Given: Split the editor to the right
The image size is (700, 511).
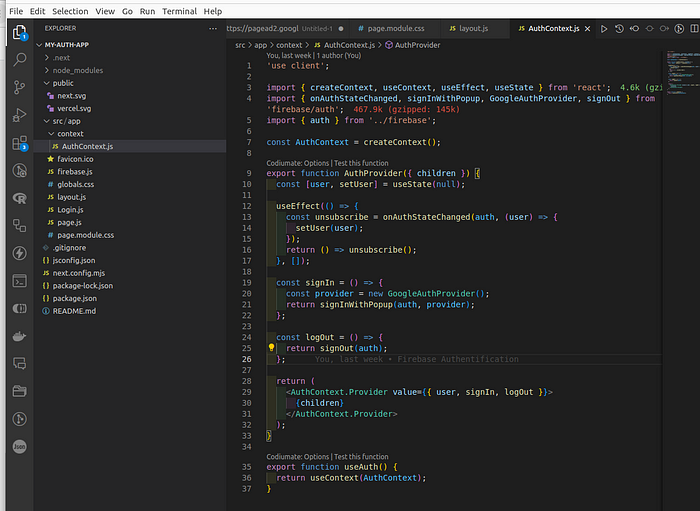Looking at the screenshot, I should point(694,29).
